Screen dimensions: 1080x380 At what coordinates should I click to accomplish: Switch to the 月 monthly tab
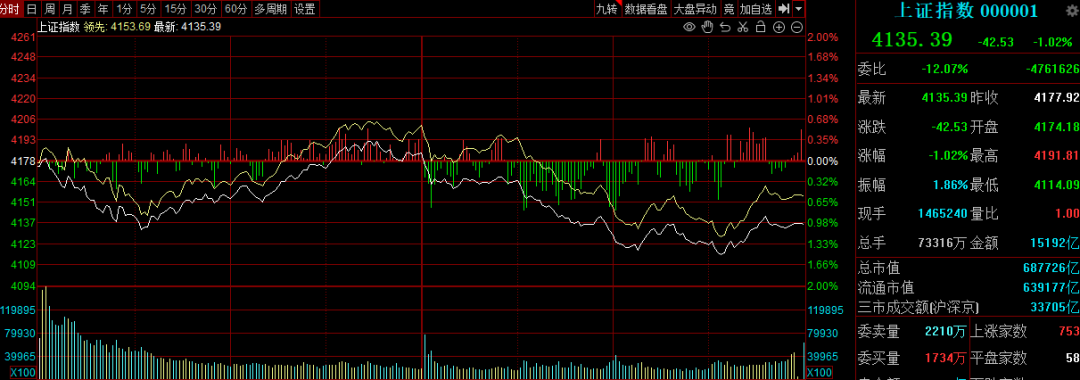[67, 9]
